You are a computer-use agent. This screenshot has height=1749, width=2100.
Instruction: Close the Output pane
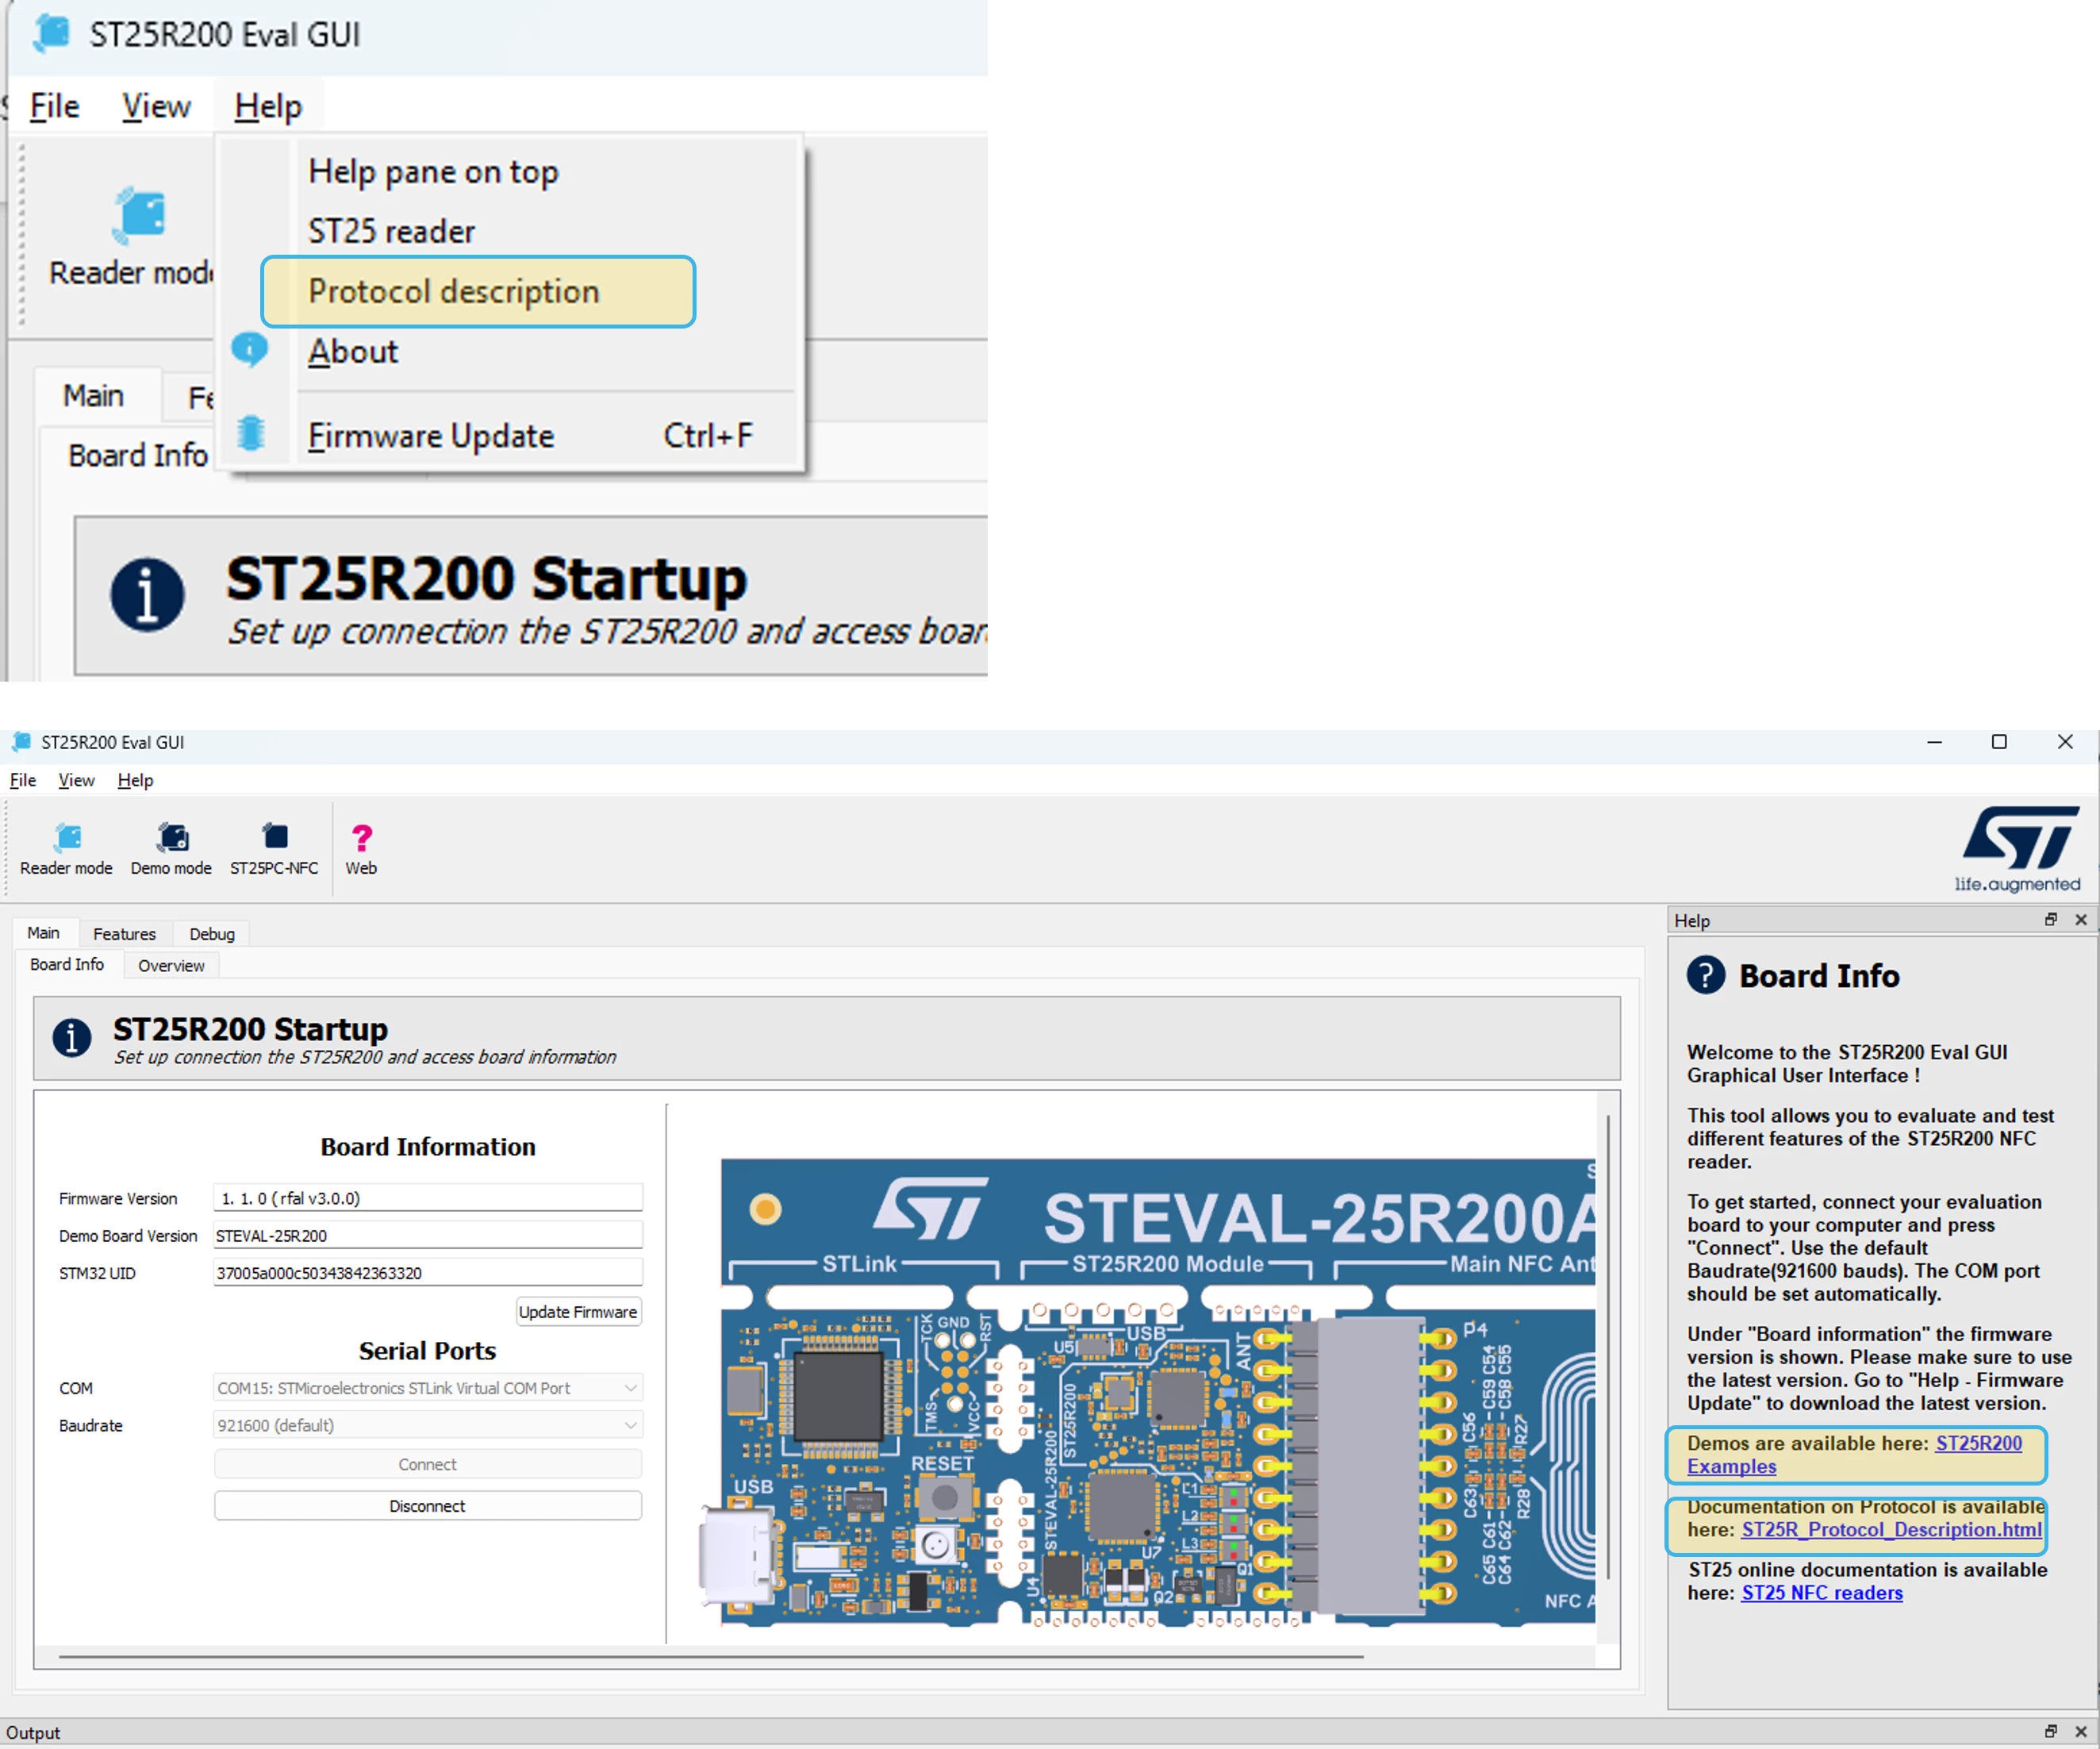2081,1731
